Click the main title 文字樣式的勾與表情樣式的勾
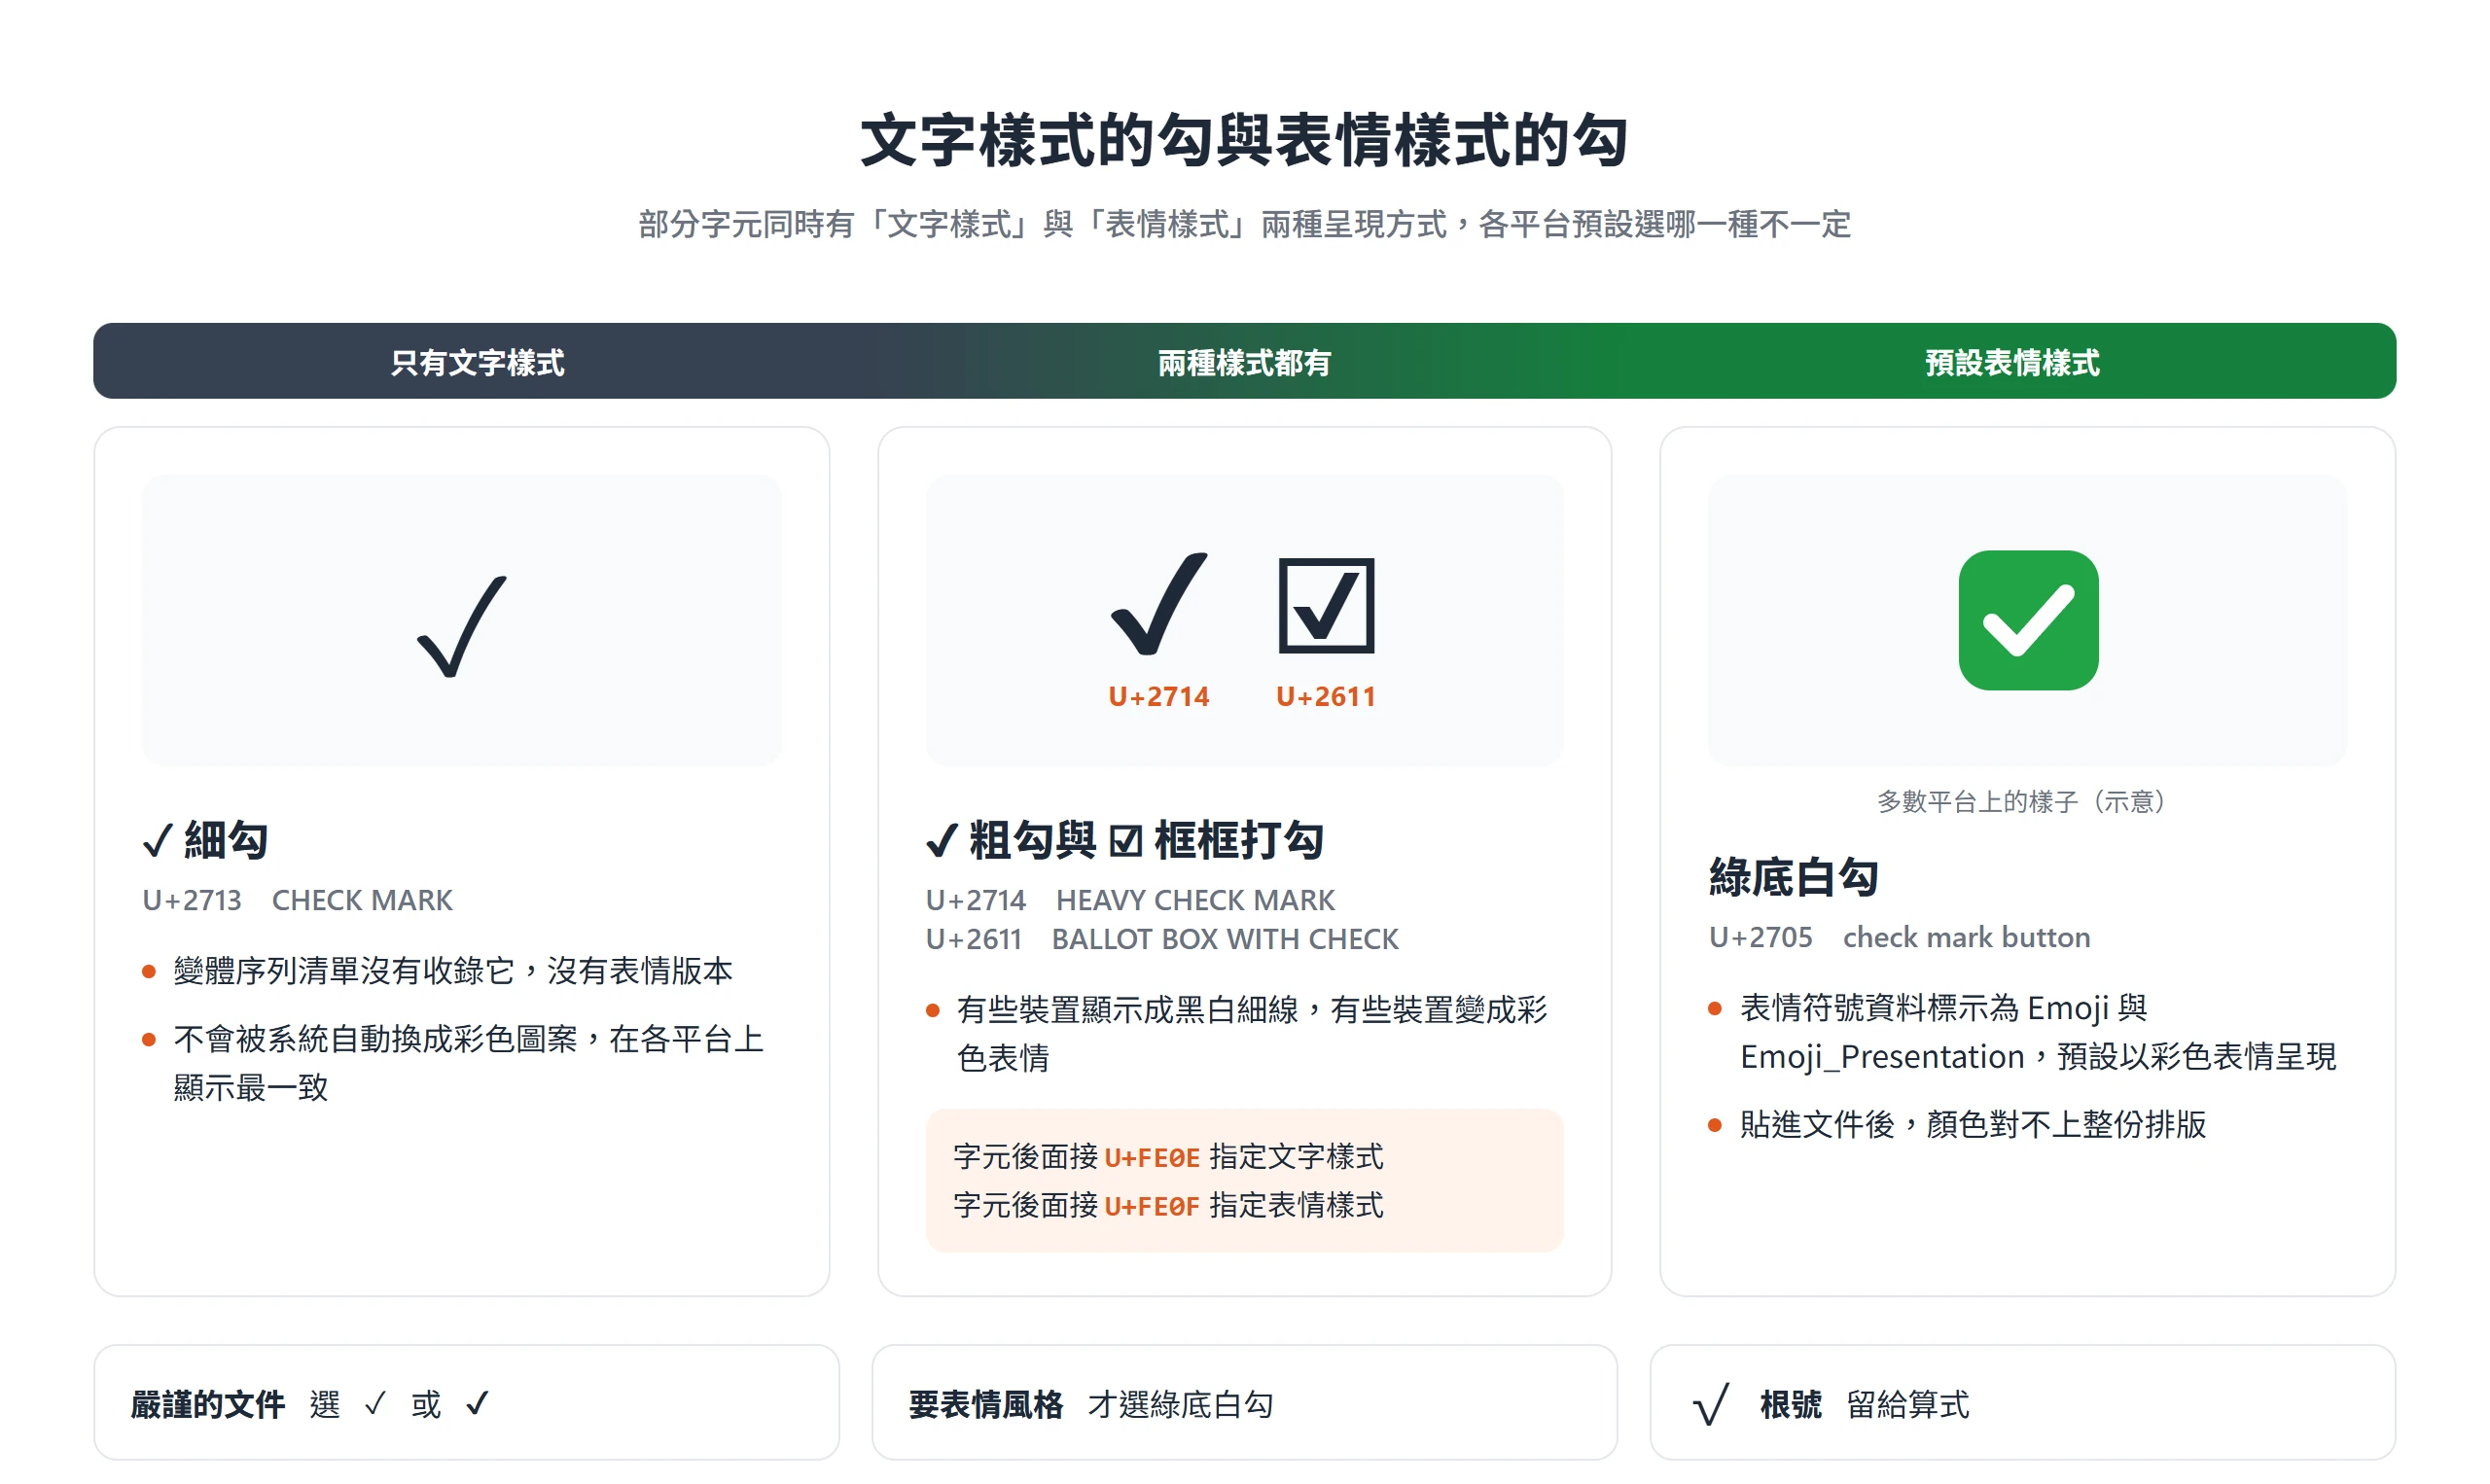This screenshot has height=1484, width=2490. (1244, 140)
